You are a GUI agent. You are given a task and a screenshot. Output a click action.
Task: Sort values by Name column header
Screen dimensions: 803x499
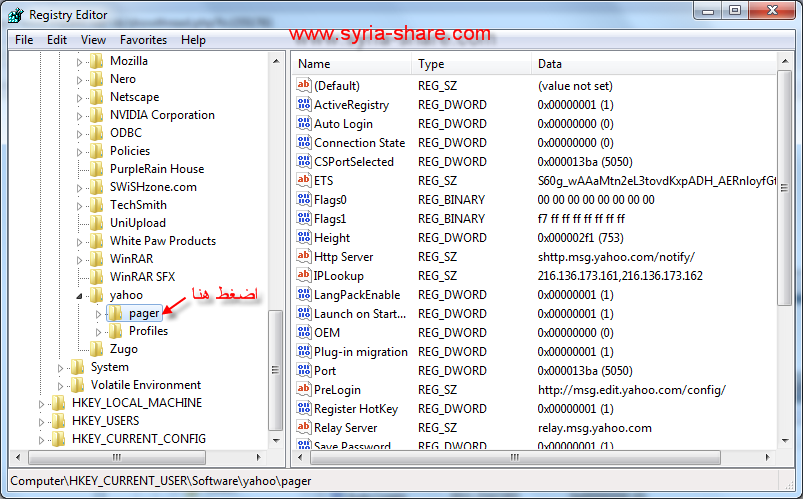(x=352, y=64)
